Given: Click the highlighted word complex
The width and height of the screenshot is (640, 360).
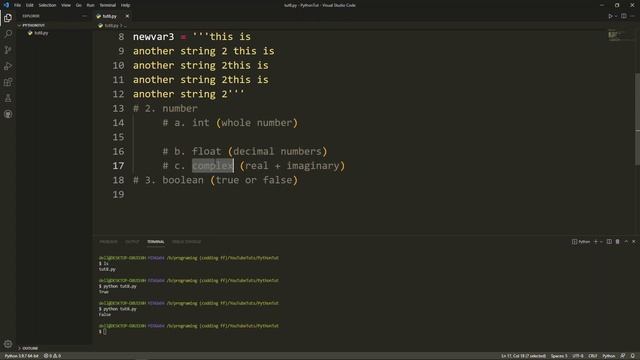Looking at the screenshot, I should point(213,166).
